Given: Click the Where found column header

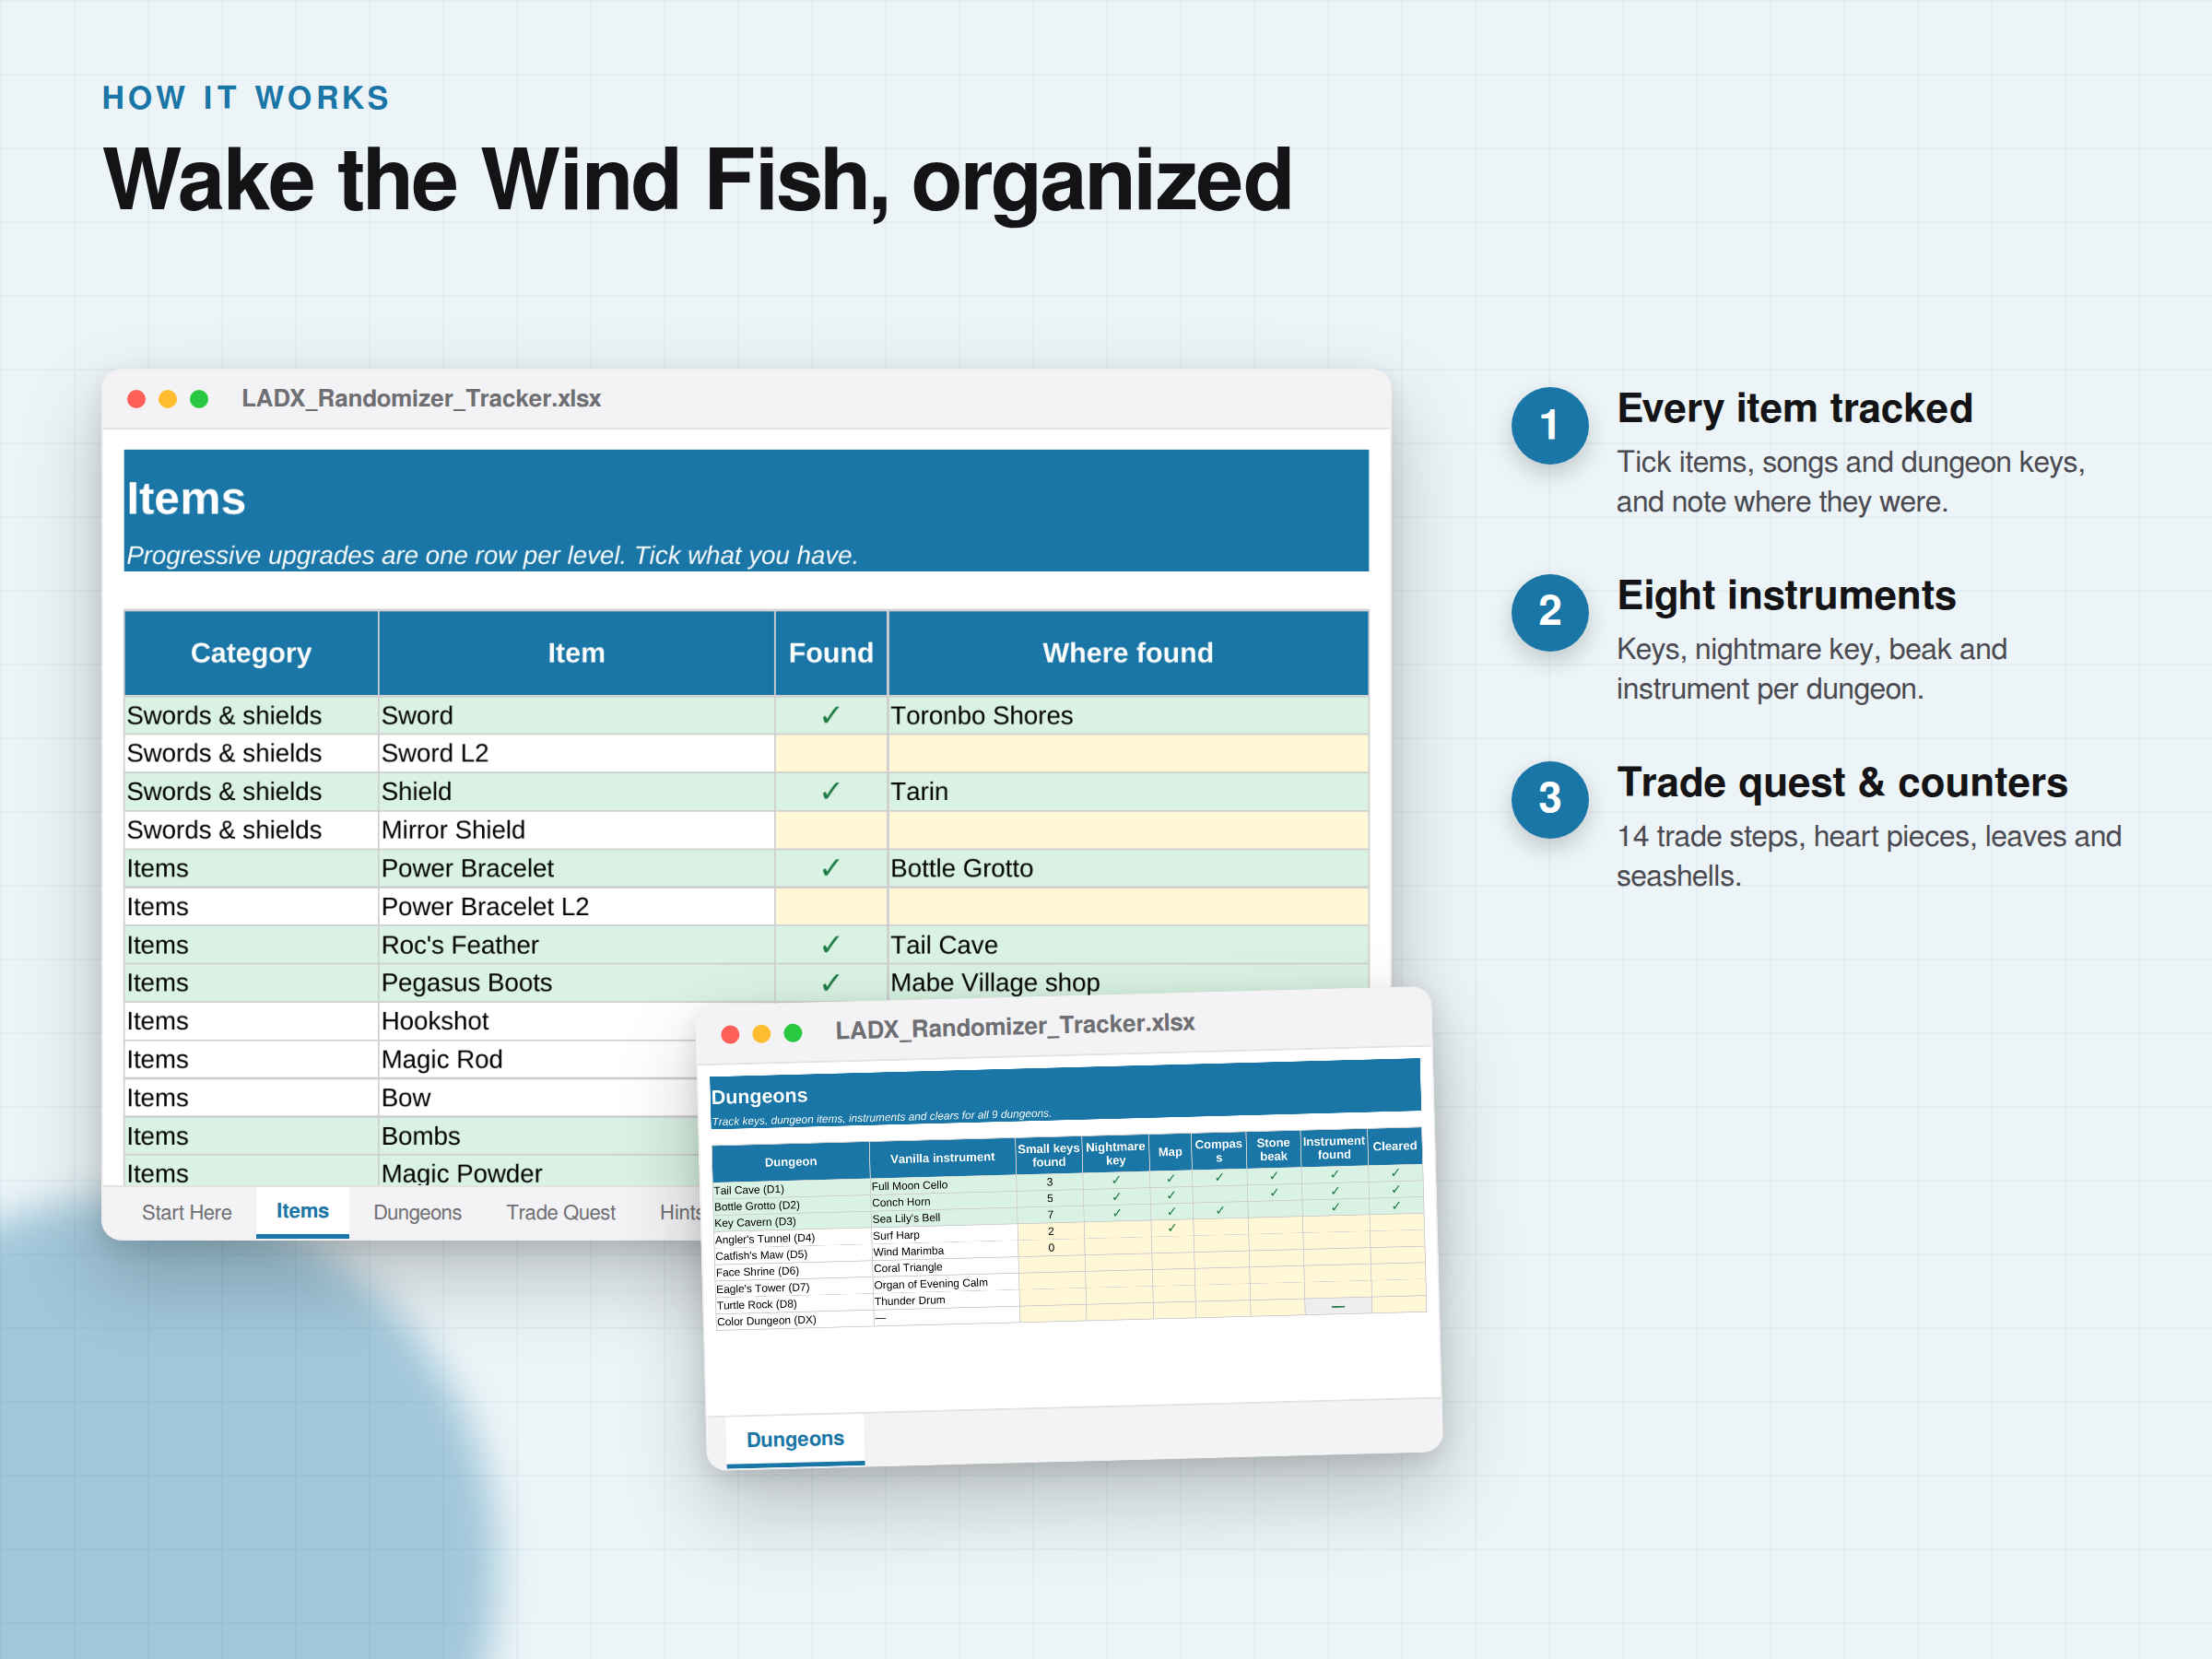Looking at the screenshot, I should 1127,653.
